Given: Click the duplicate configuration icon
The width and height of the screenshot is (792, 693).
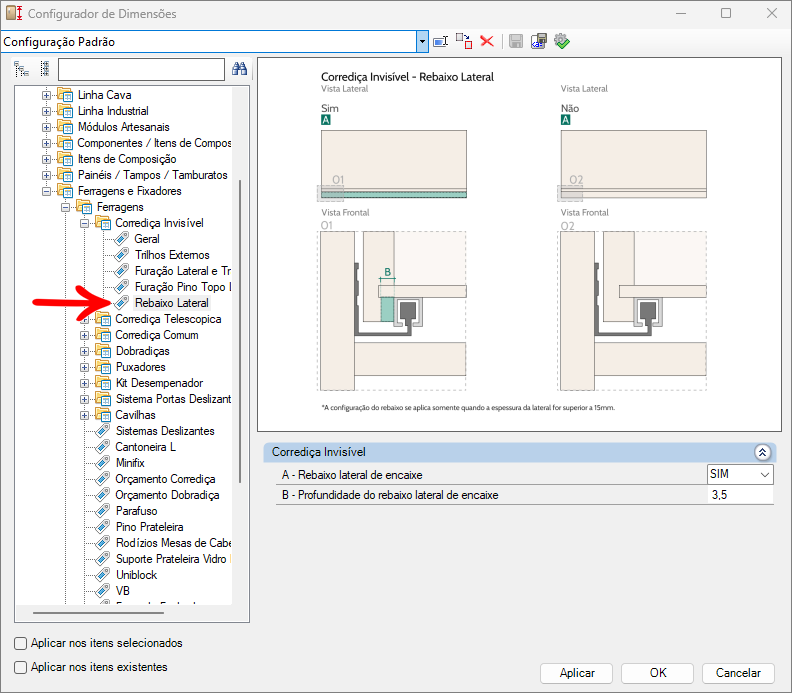Looking at the screenshot, I should point(464,41).
